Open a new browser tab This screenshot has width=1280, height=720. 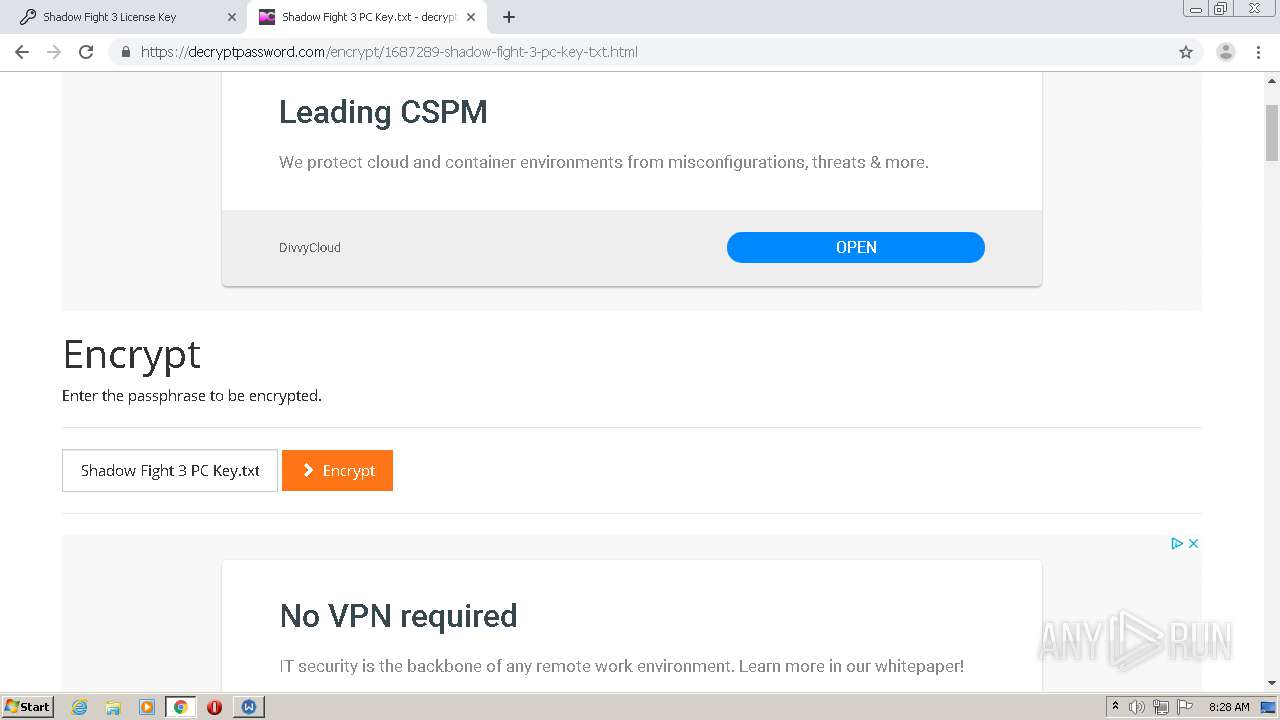pos(508,17)
